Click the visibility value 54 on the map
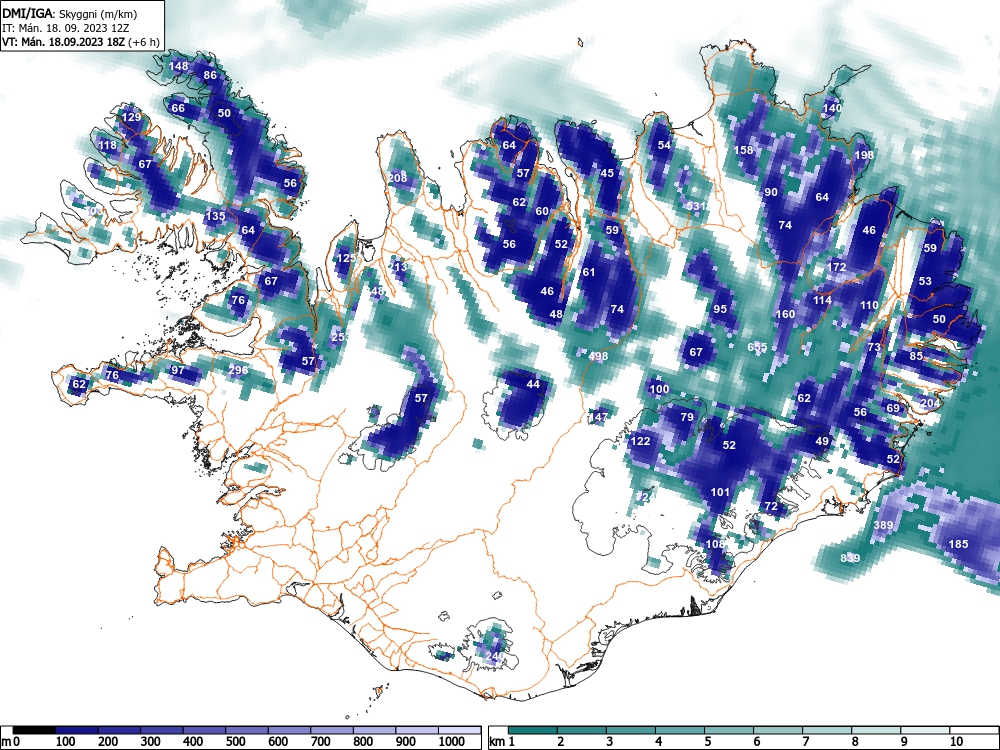Viewport: 1000px width, 750px height. tap(665, 145)
